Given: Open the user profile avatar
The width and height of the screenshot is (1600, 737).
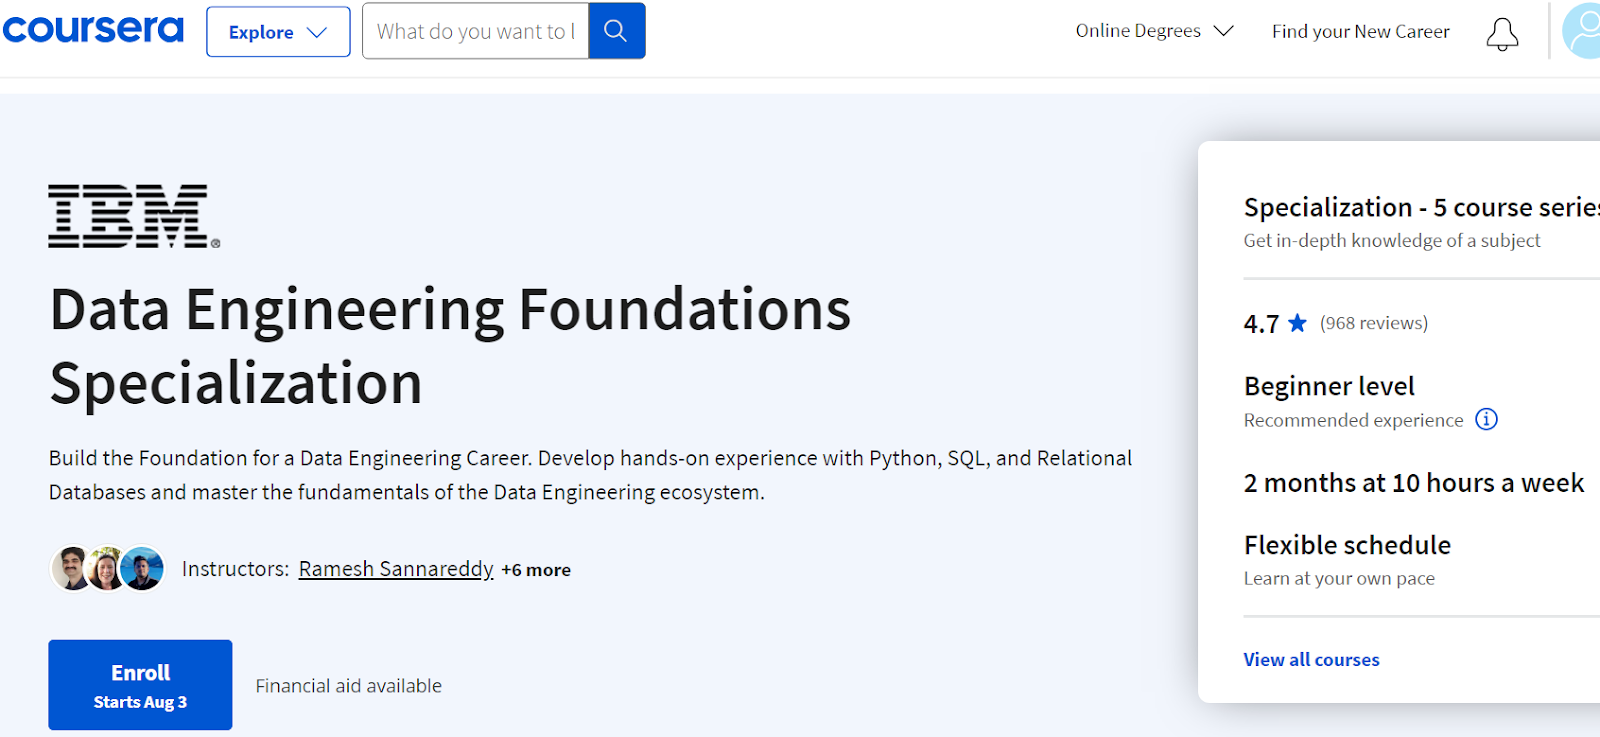Looking at the screenshot, I should pos(1583,31).
